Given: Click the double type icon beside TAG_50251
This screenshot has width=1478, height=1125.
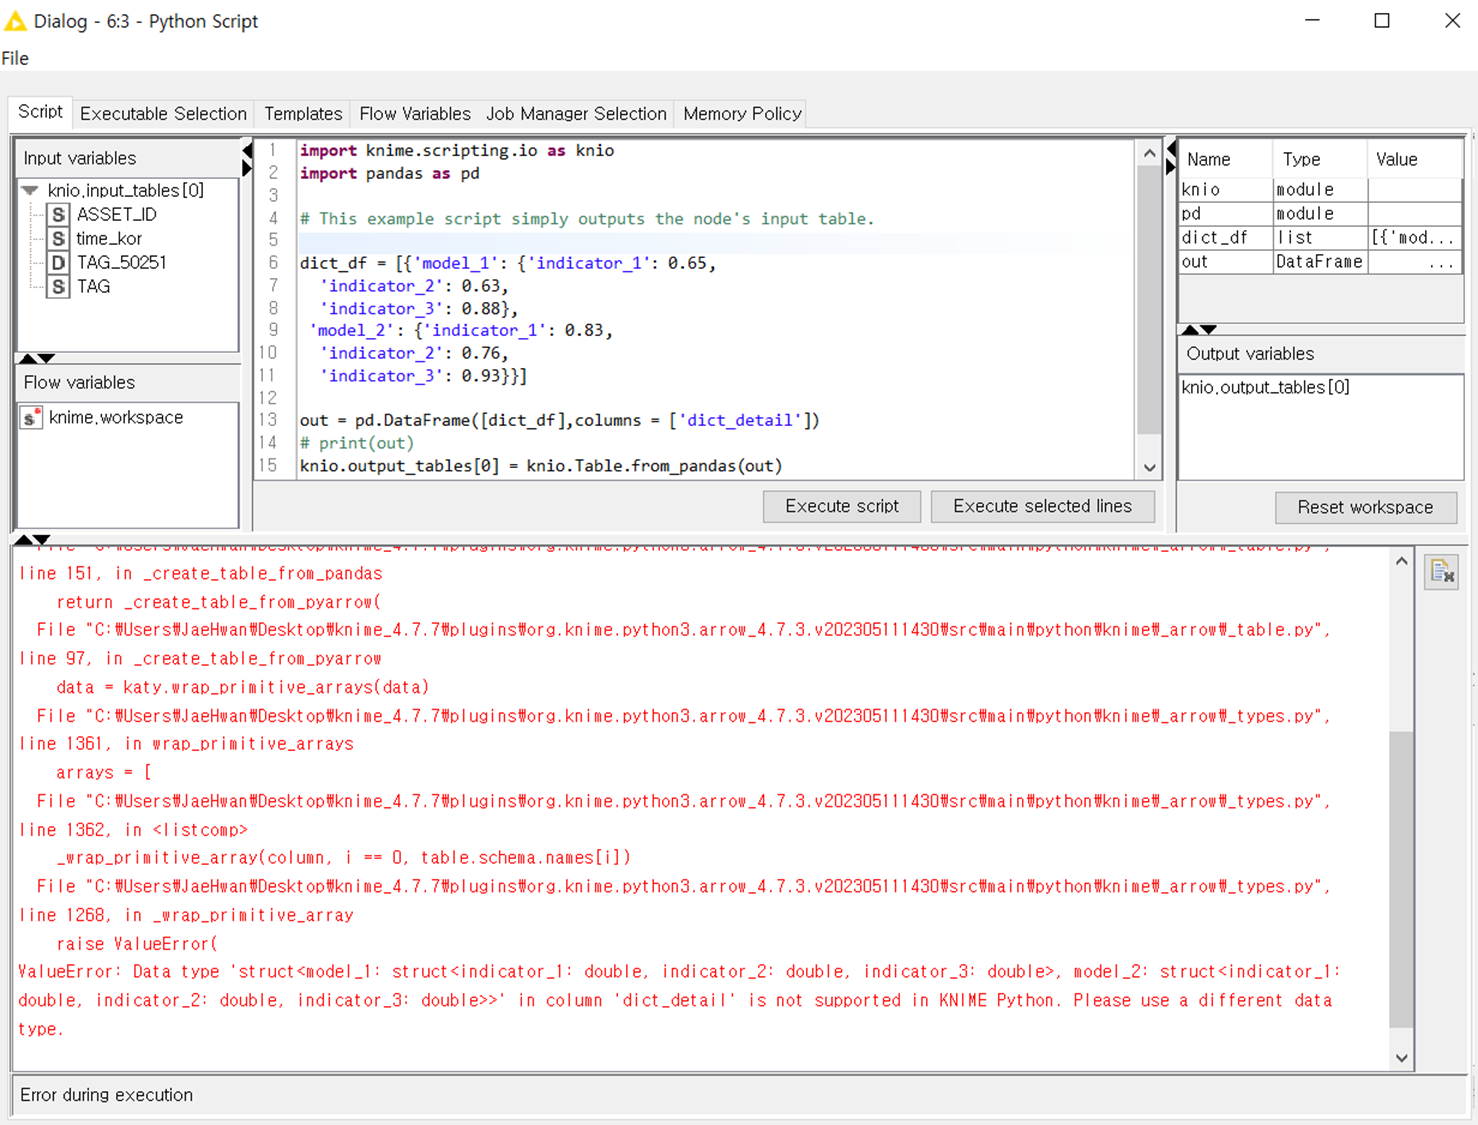Looking at the screenshot, I should [59, 263].
